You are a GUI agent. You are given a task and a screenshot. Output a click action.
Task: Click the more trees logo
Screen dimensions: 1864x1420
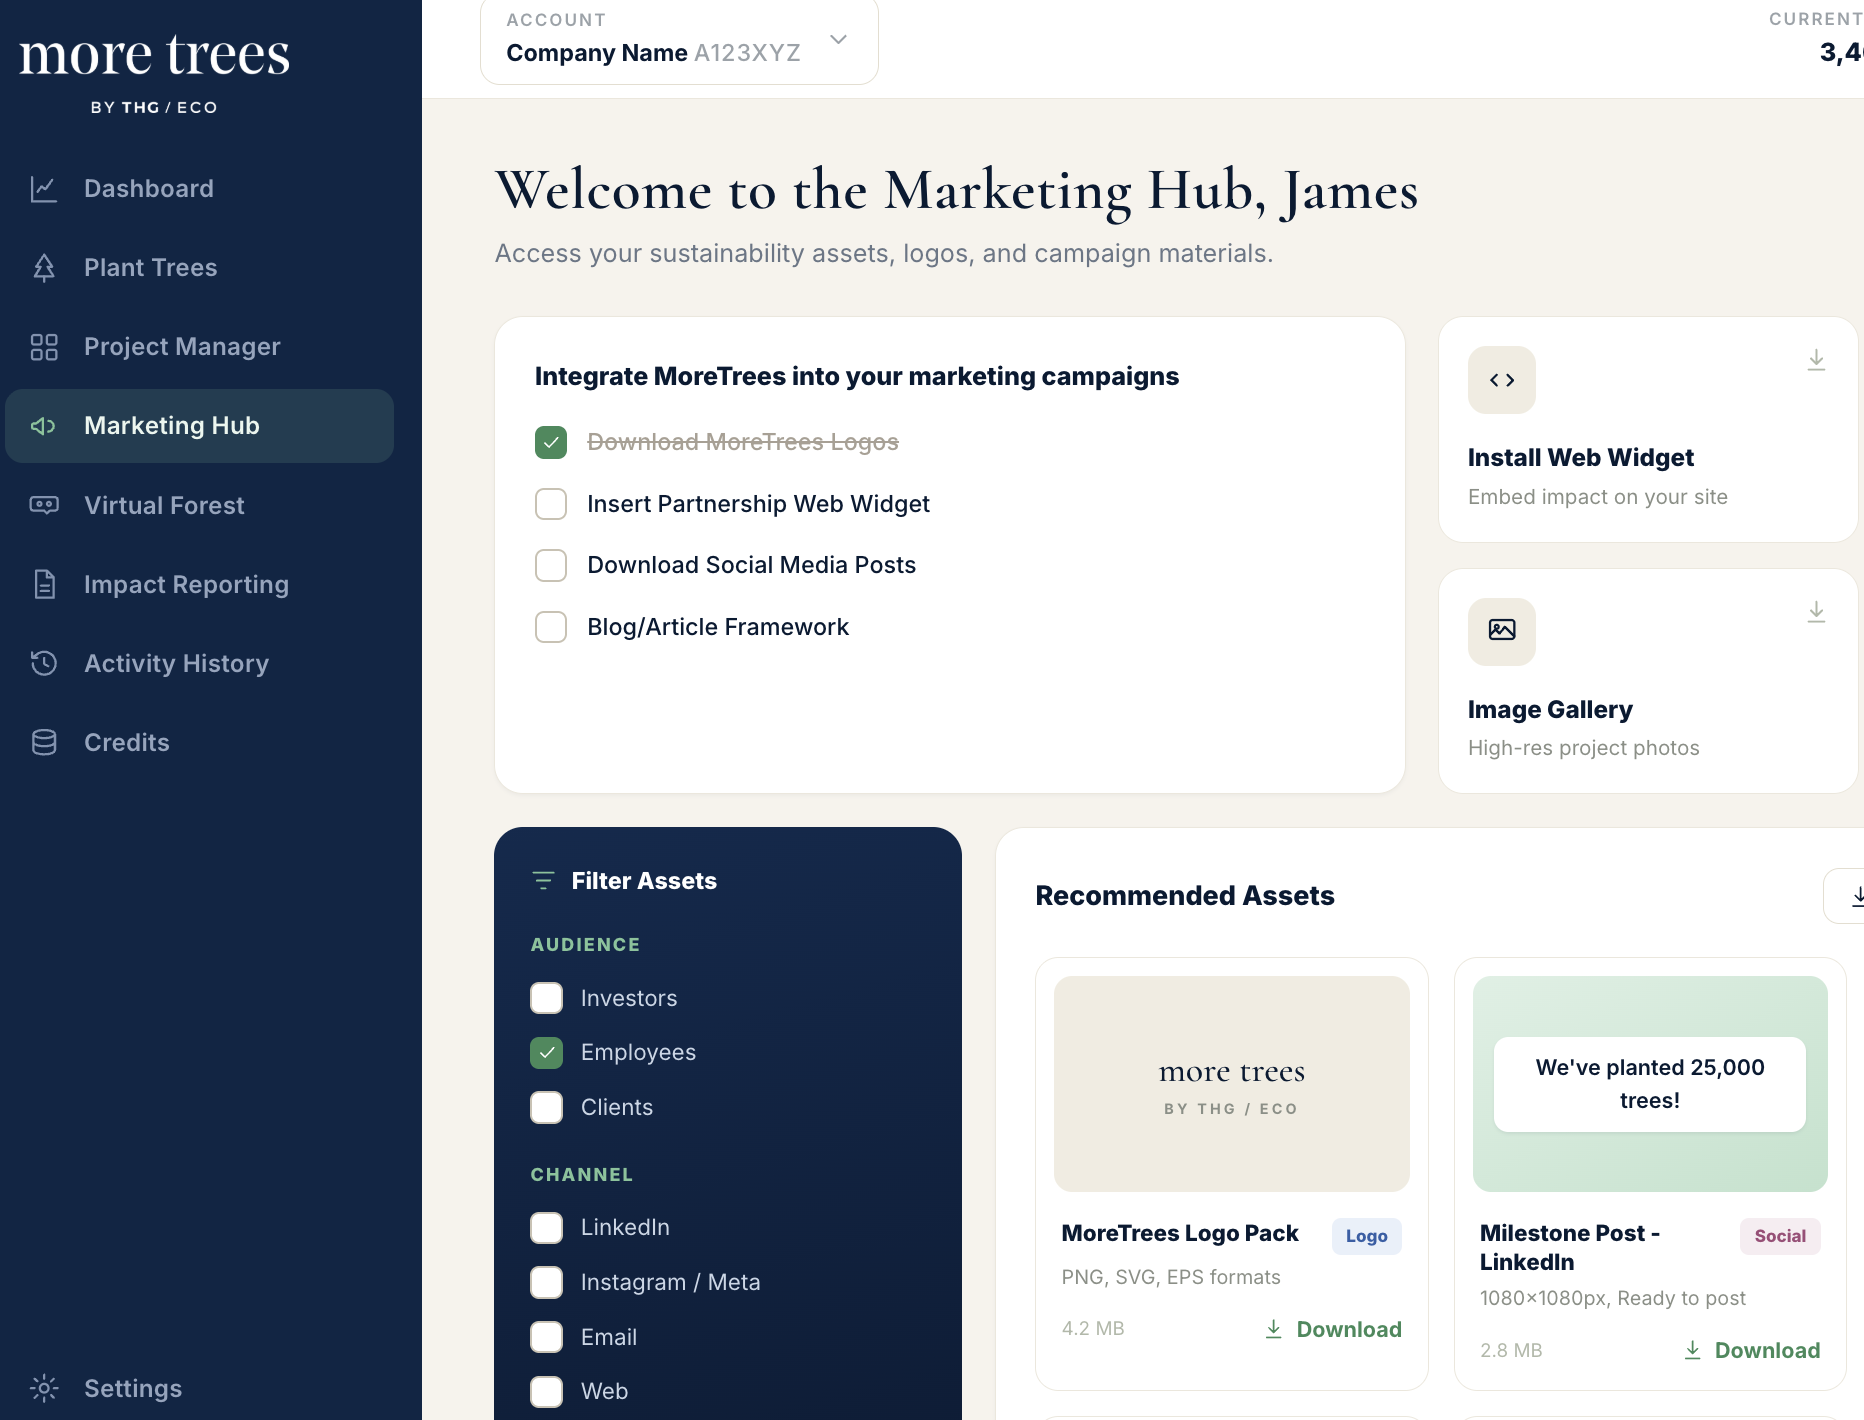(x=154, y=72)
